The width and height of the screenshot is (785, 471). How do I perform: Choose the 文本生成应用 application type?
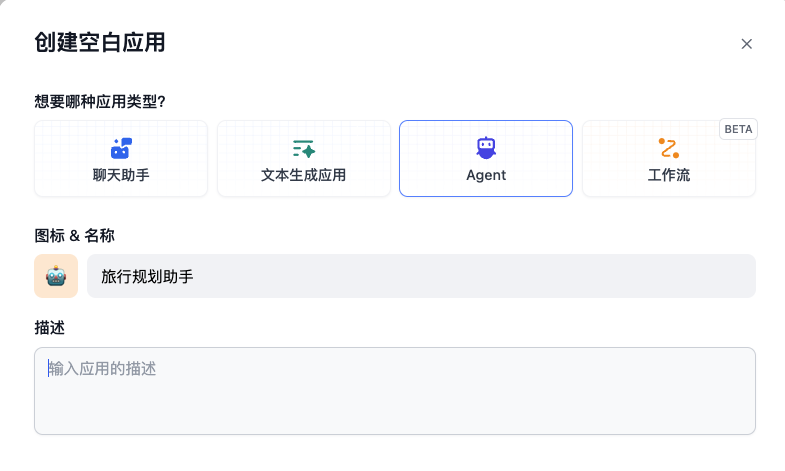[303, 175]
